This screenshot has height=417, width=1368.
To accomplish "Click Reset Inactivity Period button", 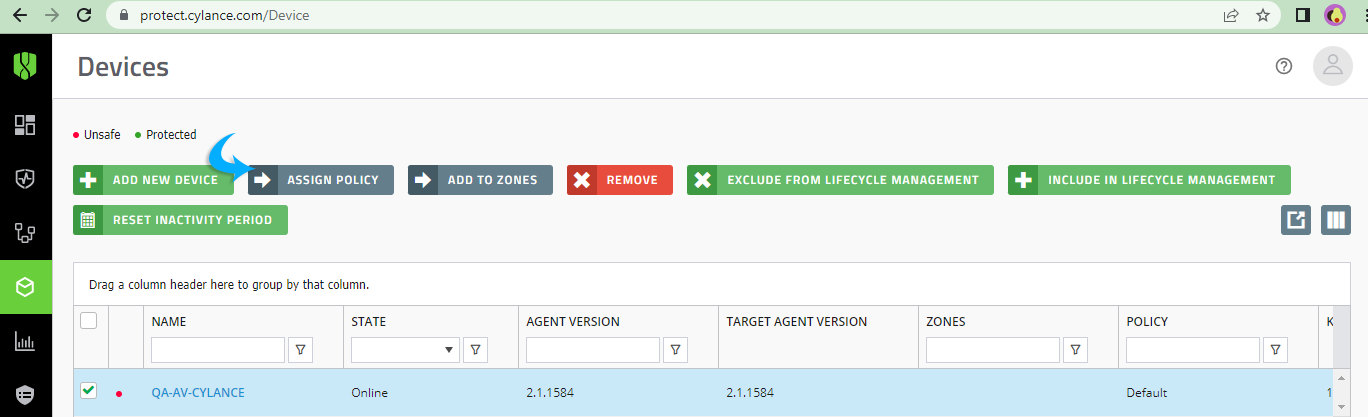I will click(x=180, y=220).
